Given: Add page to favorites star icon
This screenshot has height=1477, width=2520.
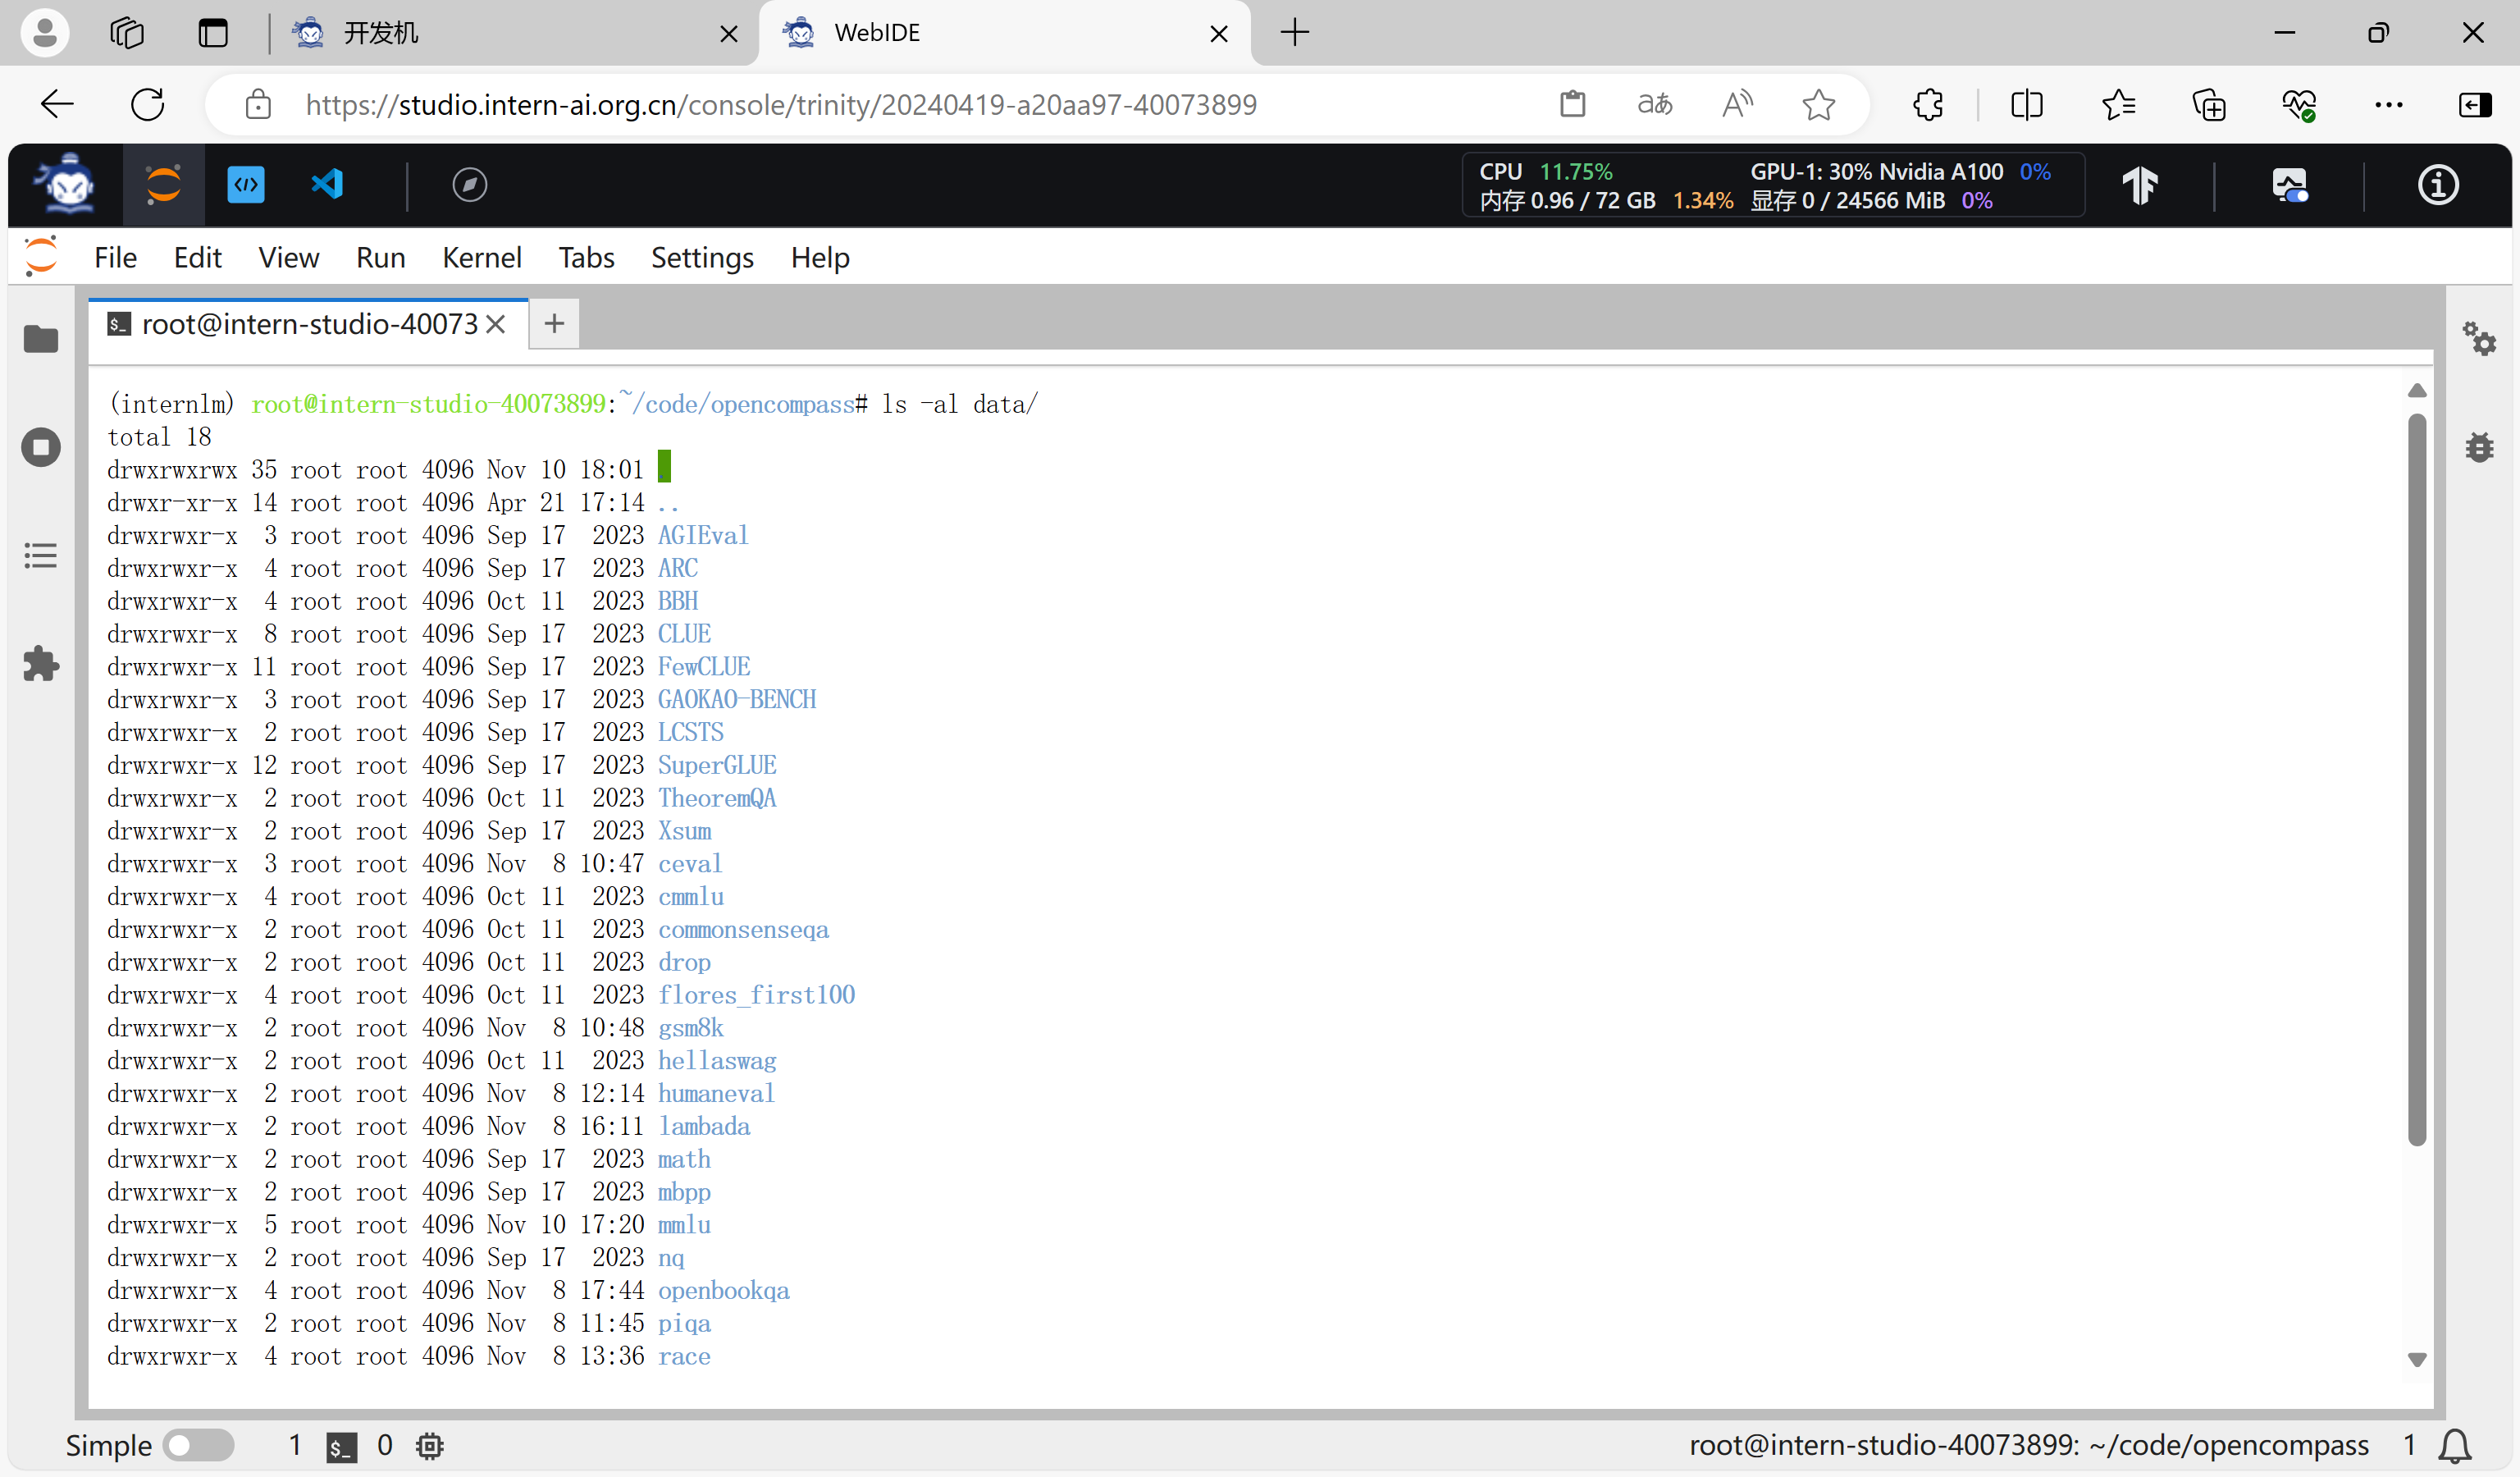Looking at the screenshot, I should 1819,104.
